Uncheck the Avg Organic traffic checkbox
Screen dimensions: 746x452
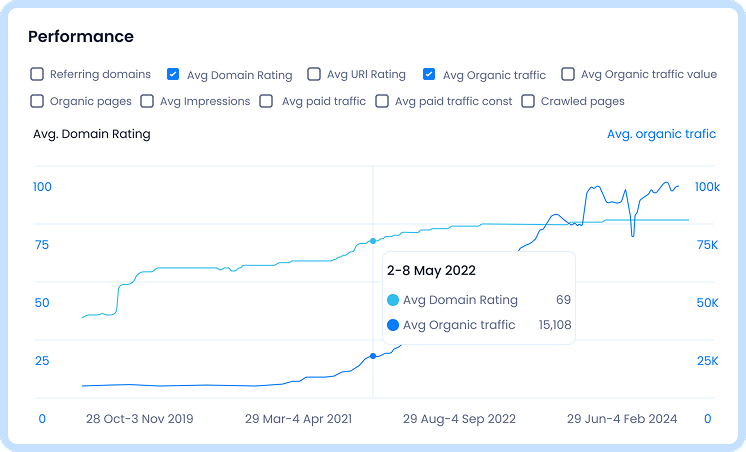[x=429, y=74]
